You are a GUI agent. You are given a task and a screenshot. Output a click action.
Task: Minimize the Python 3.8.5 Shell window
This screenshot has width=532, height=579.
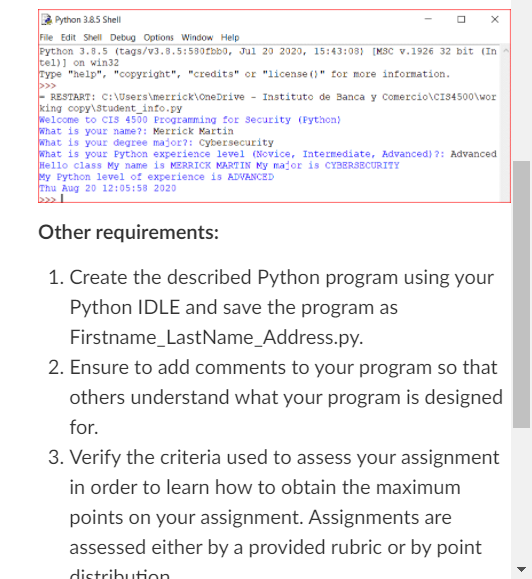[x=428, y=19]
